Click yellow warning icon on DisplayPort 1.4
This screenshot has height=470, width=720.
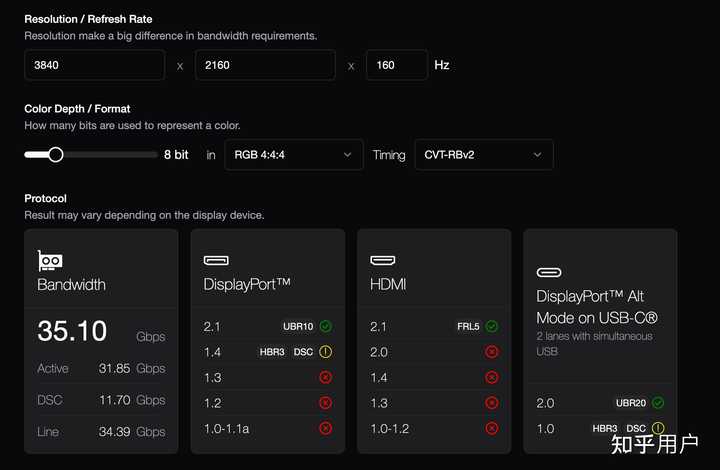point(325,352)
